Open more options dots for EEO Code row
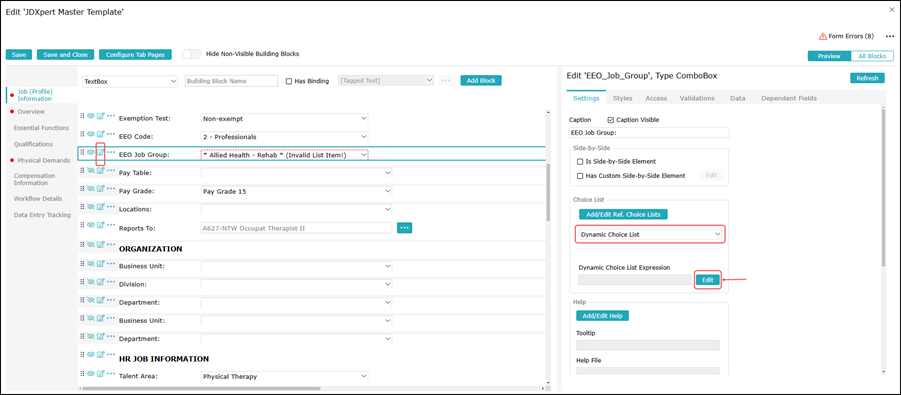Viewport: 901px width, 395px height. pyautogui.click(x=111, y=134)
